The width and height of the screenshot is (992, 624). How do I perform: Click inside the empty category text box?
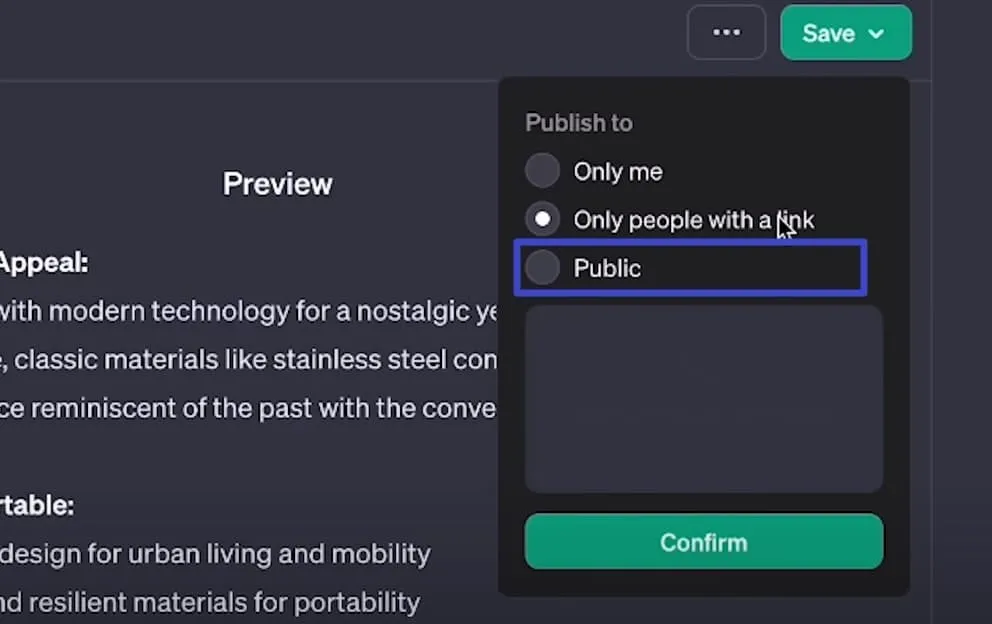[x=703, y=398]
